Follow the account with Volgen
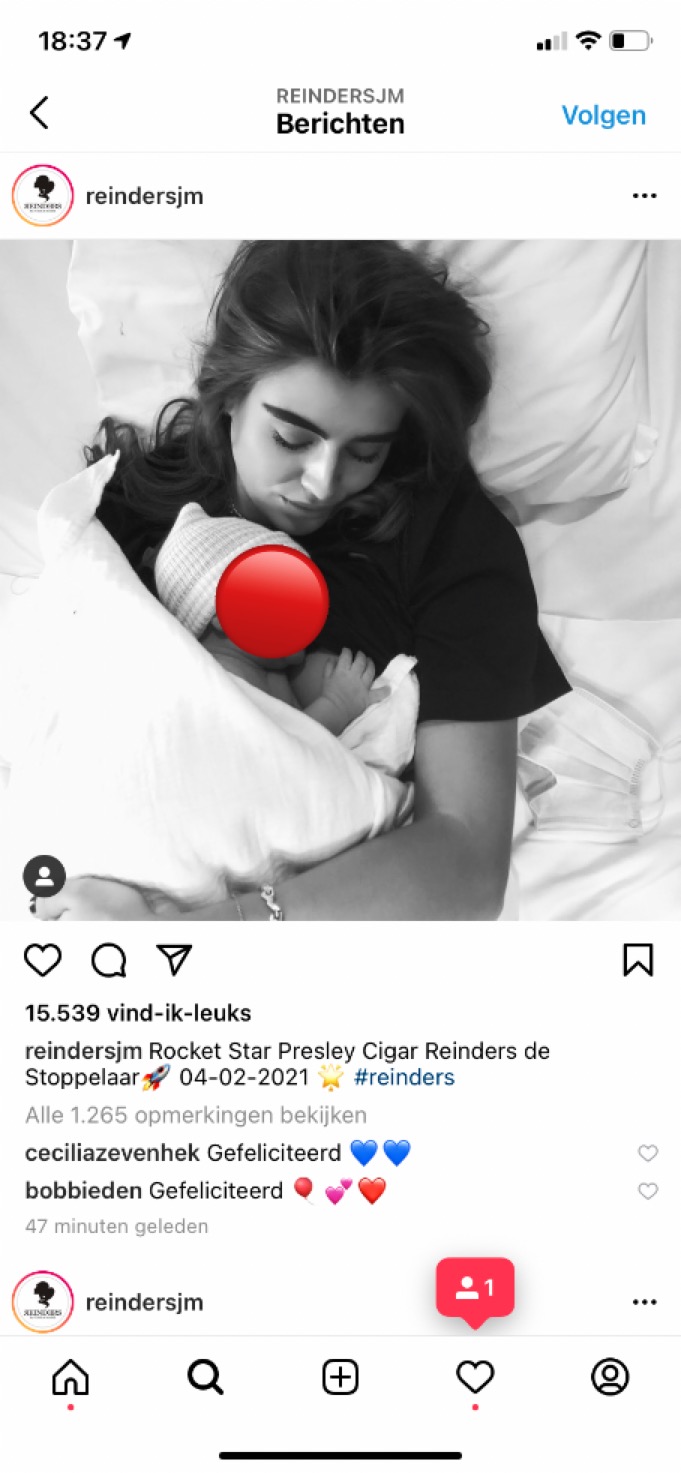This screenshot has height=1473, width=681. [x=604, y=115]
